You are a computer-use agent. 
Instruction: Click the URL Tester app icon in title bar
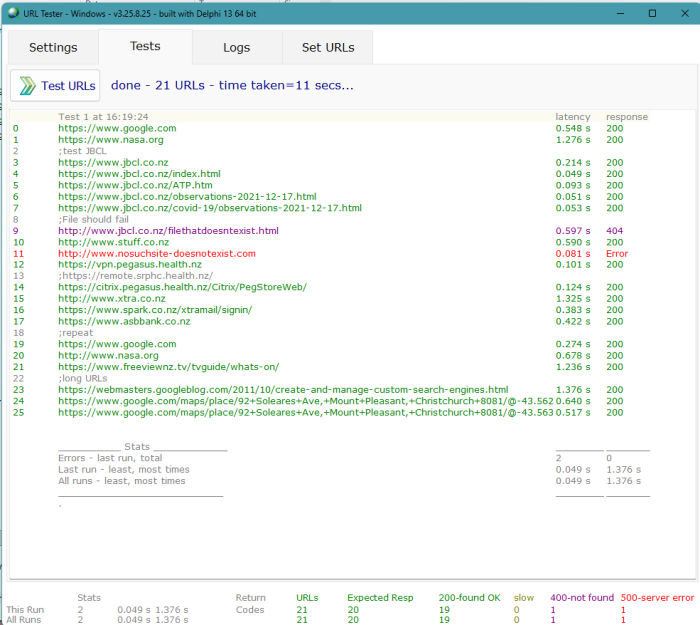tap(13, 14)
